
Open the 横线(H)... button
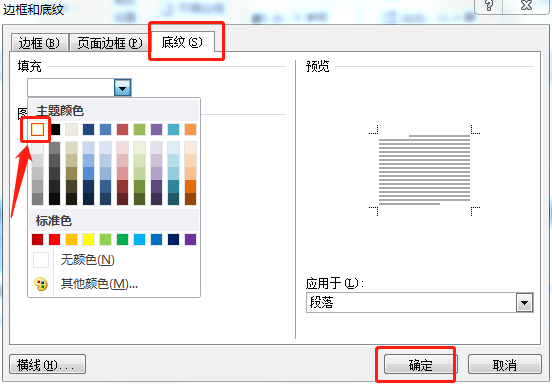(47, 364)
